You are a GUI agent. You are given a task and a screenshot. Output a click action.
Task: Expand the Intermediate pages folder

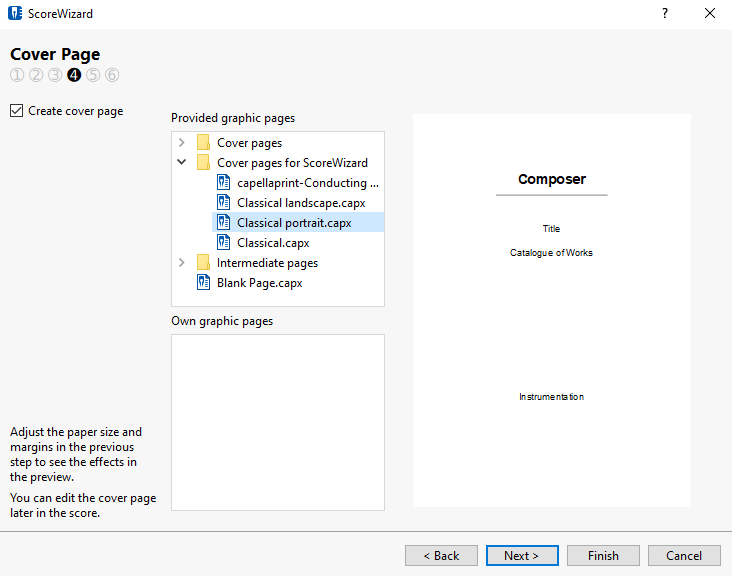click(x=182, y=263)
